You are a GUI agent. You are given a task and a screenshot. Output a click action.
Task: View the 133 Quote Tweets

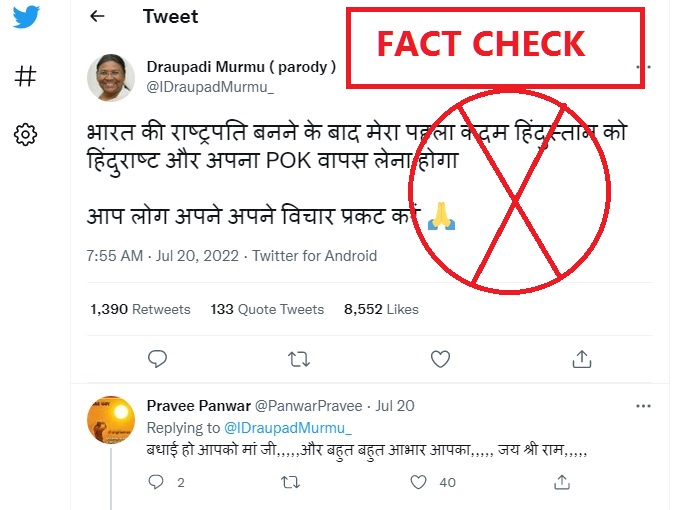click(267, 309)
